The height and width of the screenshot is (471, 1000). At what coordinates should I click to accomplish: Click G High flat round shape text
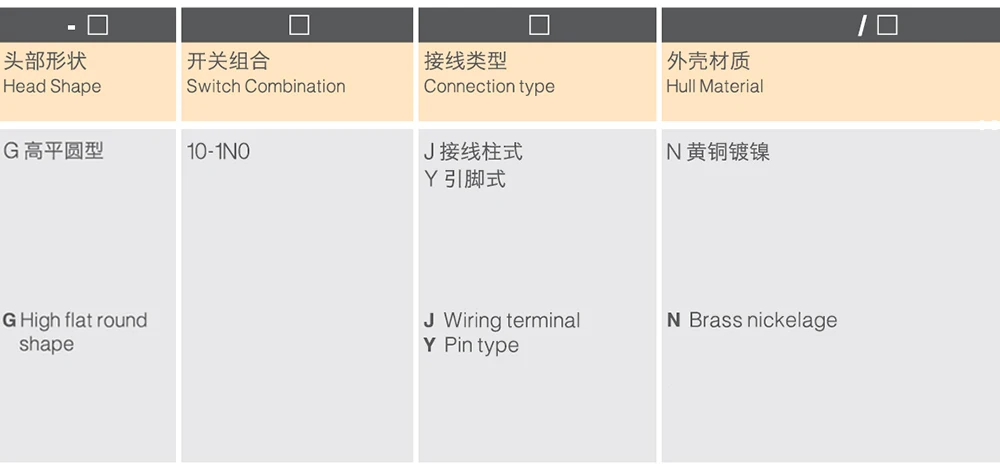(x=75, y=332)
